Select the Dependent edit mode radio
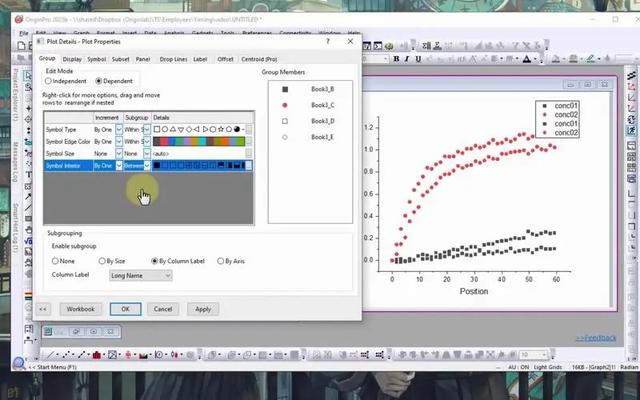The height and width of the screenshot is (400, 640). point(101,80)
